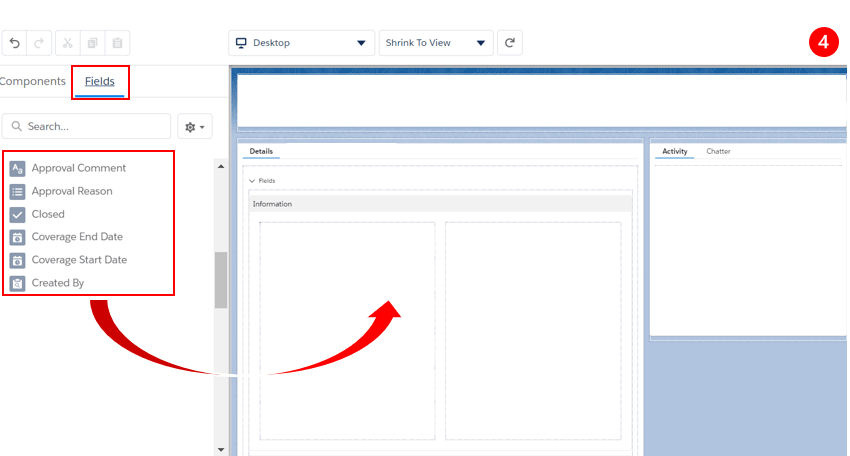Select the Closed field label
The height and width of the screenshot is (456, 850).
(48, 214)
